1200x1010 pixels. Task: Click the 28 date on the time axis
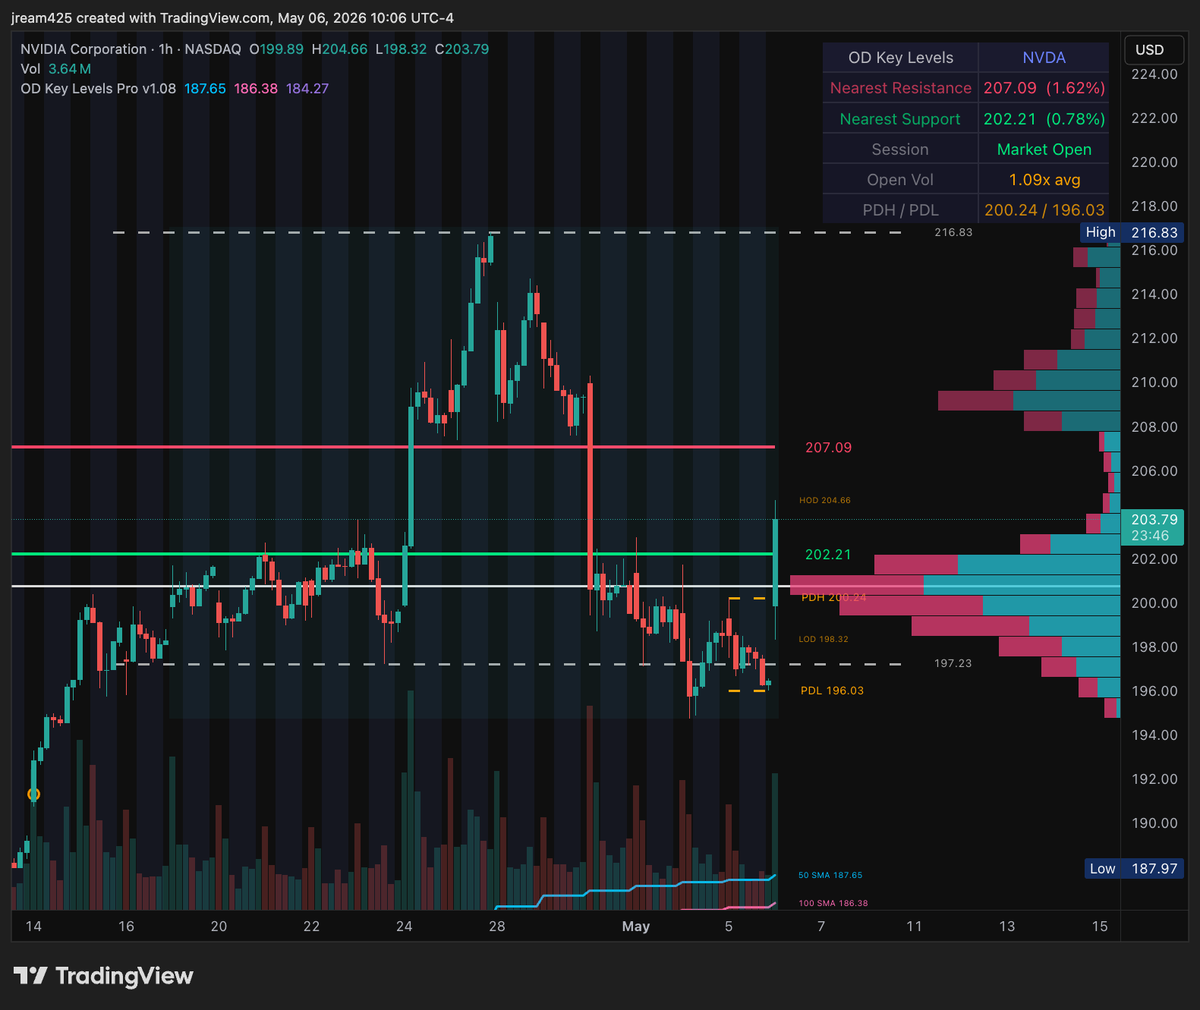pos(497,927)
